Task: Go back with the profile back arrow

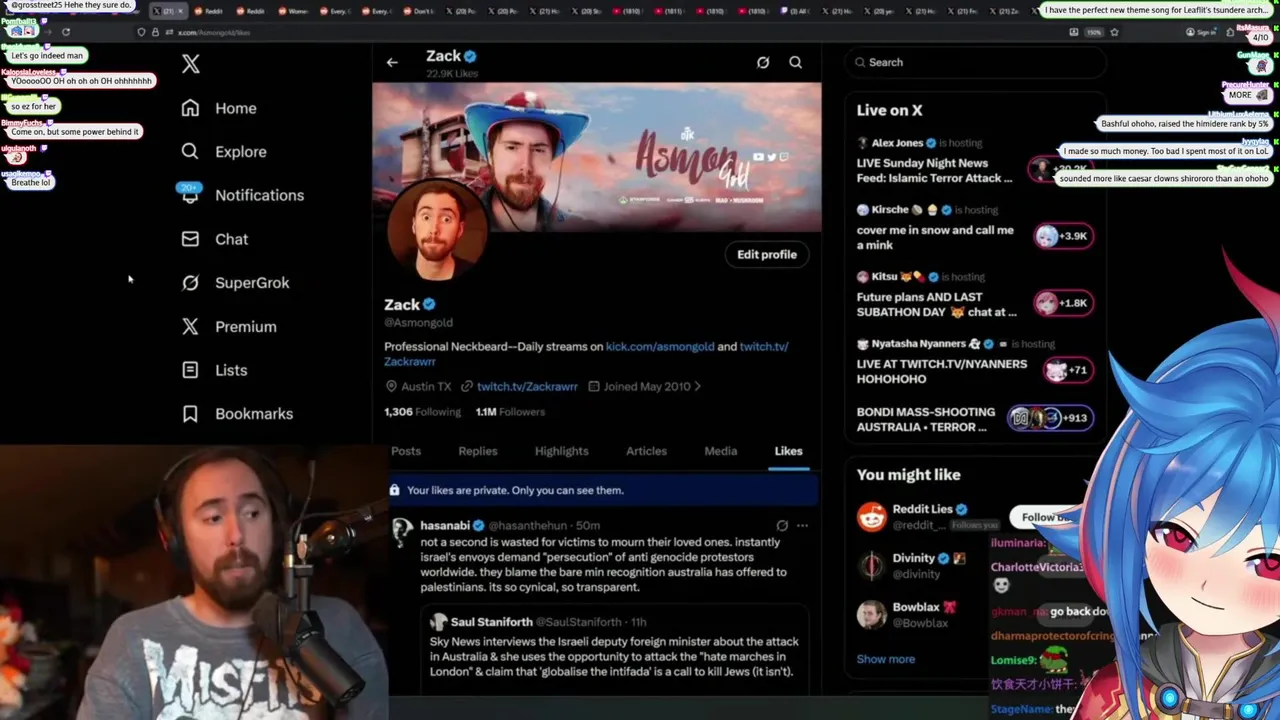Action: (x=392, y=62)
